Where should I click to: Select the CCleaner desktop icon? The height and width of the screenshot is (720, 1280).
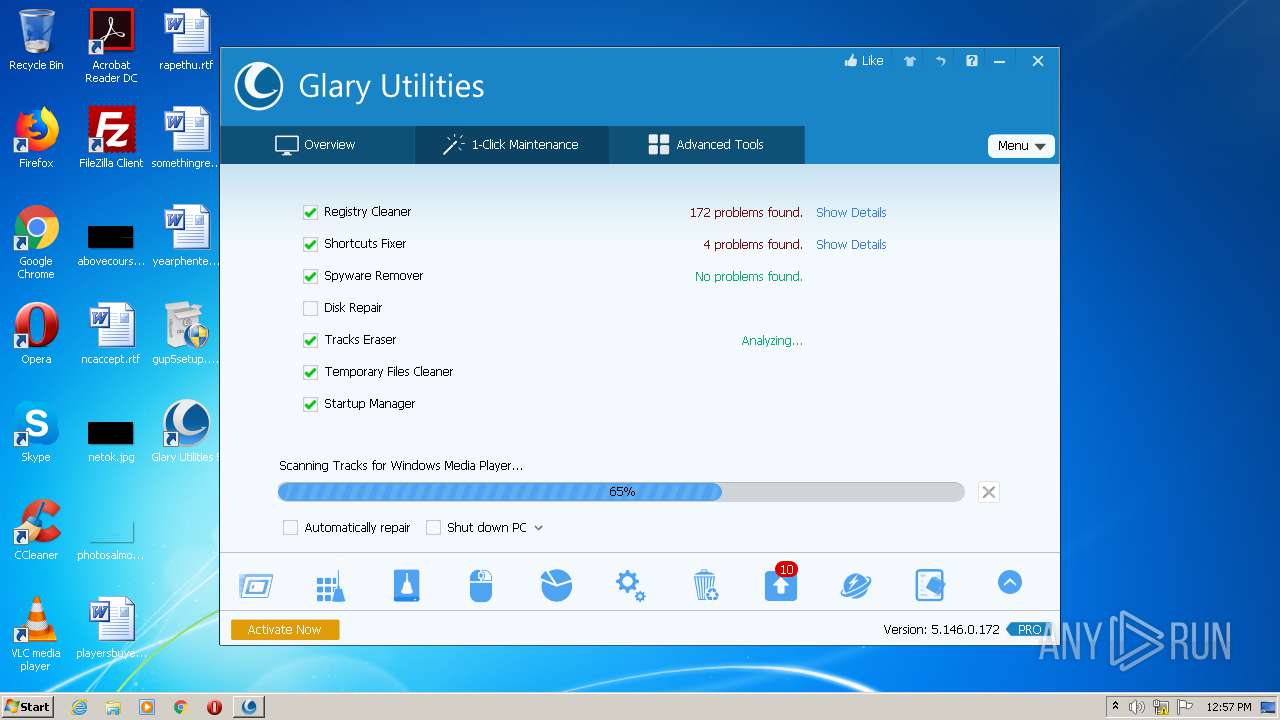[36, 530]
